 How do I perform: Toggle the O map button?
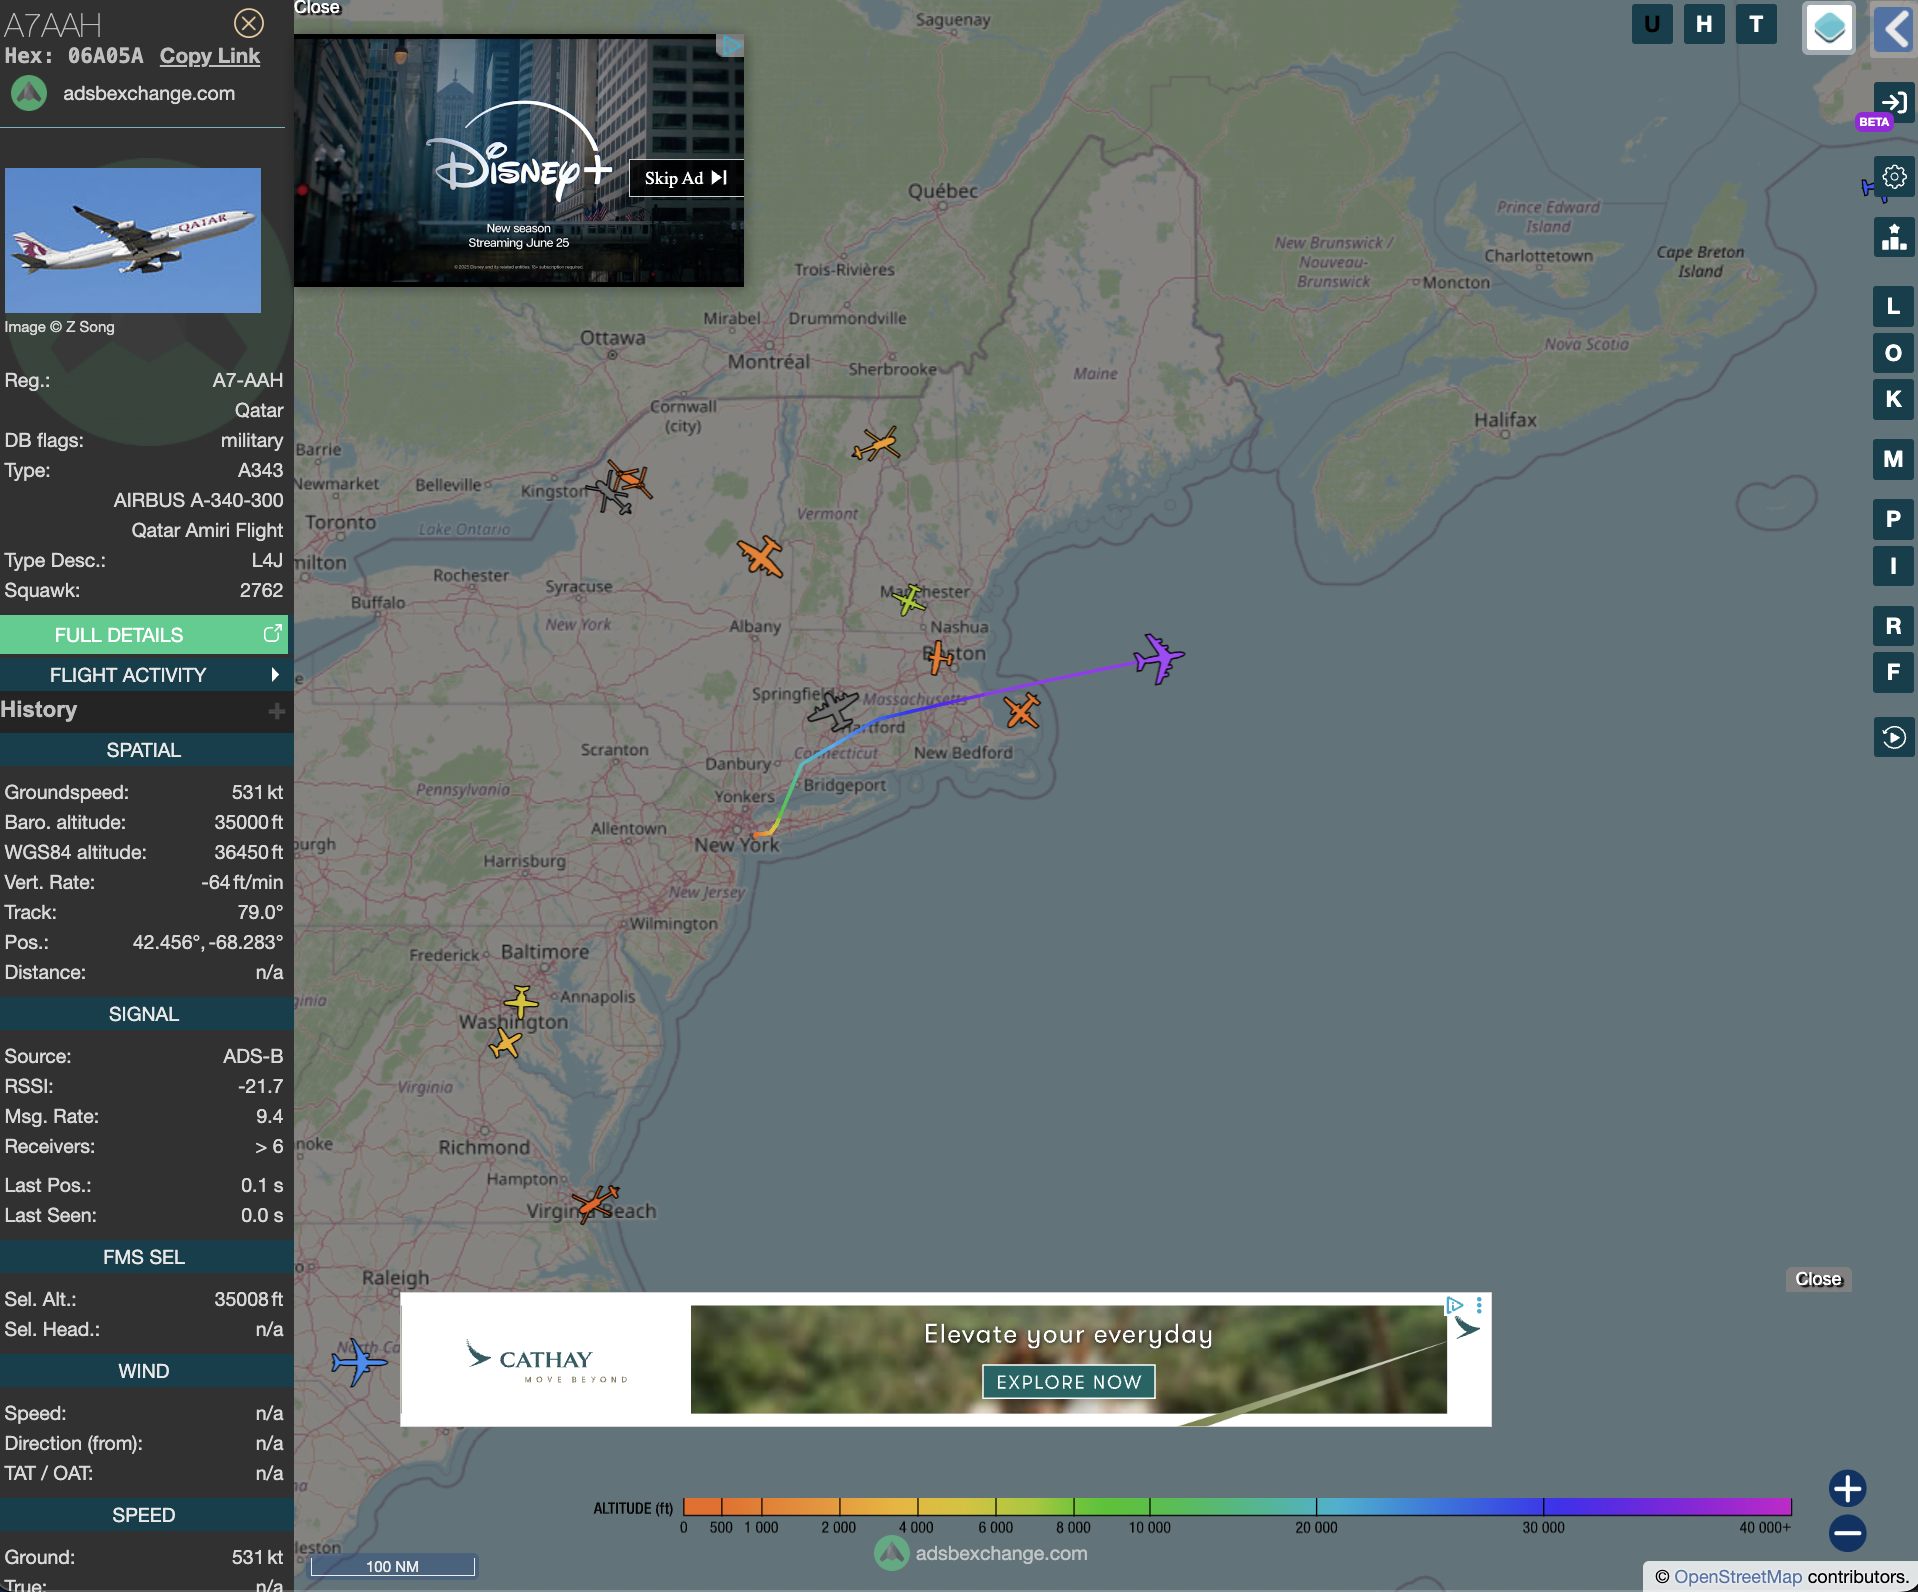point(1894,353)
